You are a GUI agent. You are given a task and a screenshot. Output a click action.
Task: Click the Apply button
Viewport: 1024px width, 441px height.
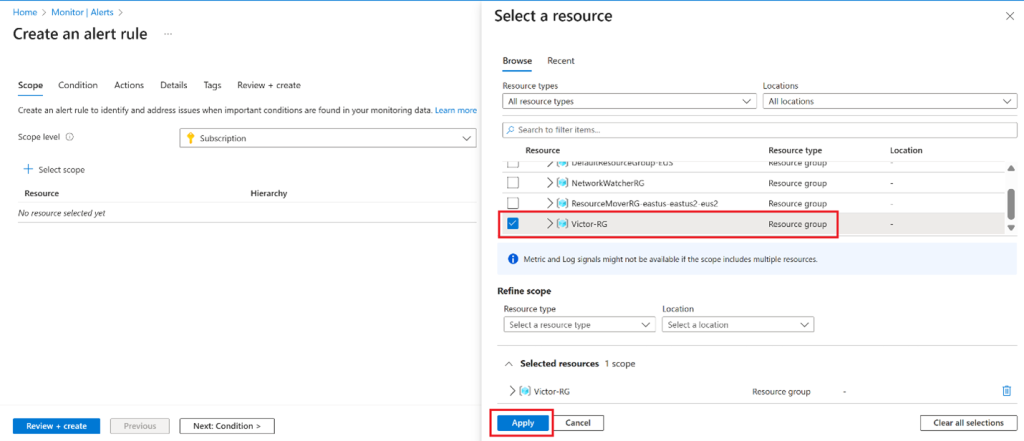(522, 423)
